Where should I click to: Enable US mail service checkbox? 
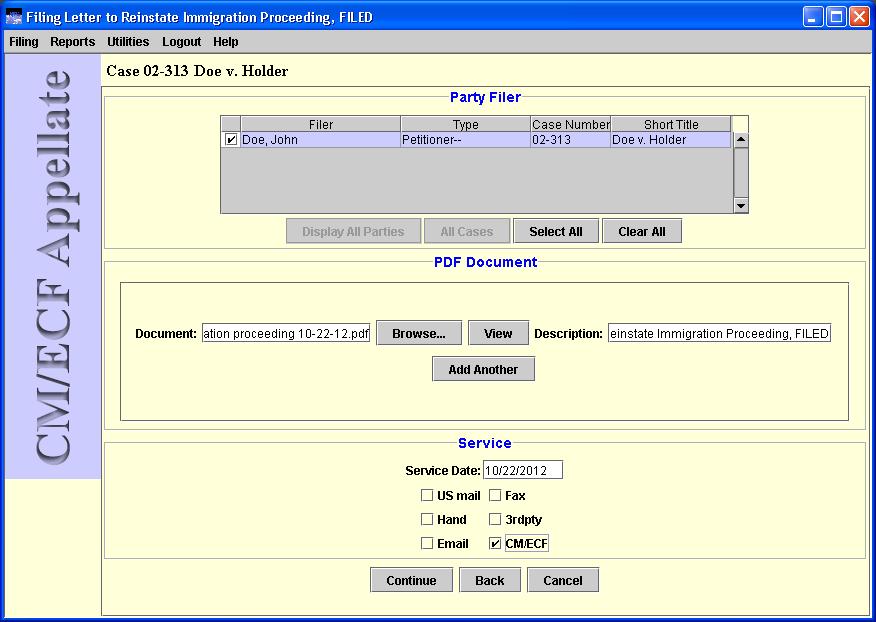(x=427, y=495)
